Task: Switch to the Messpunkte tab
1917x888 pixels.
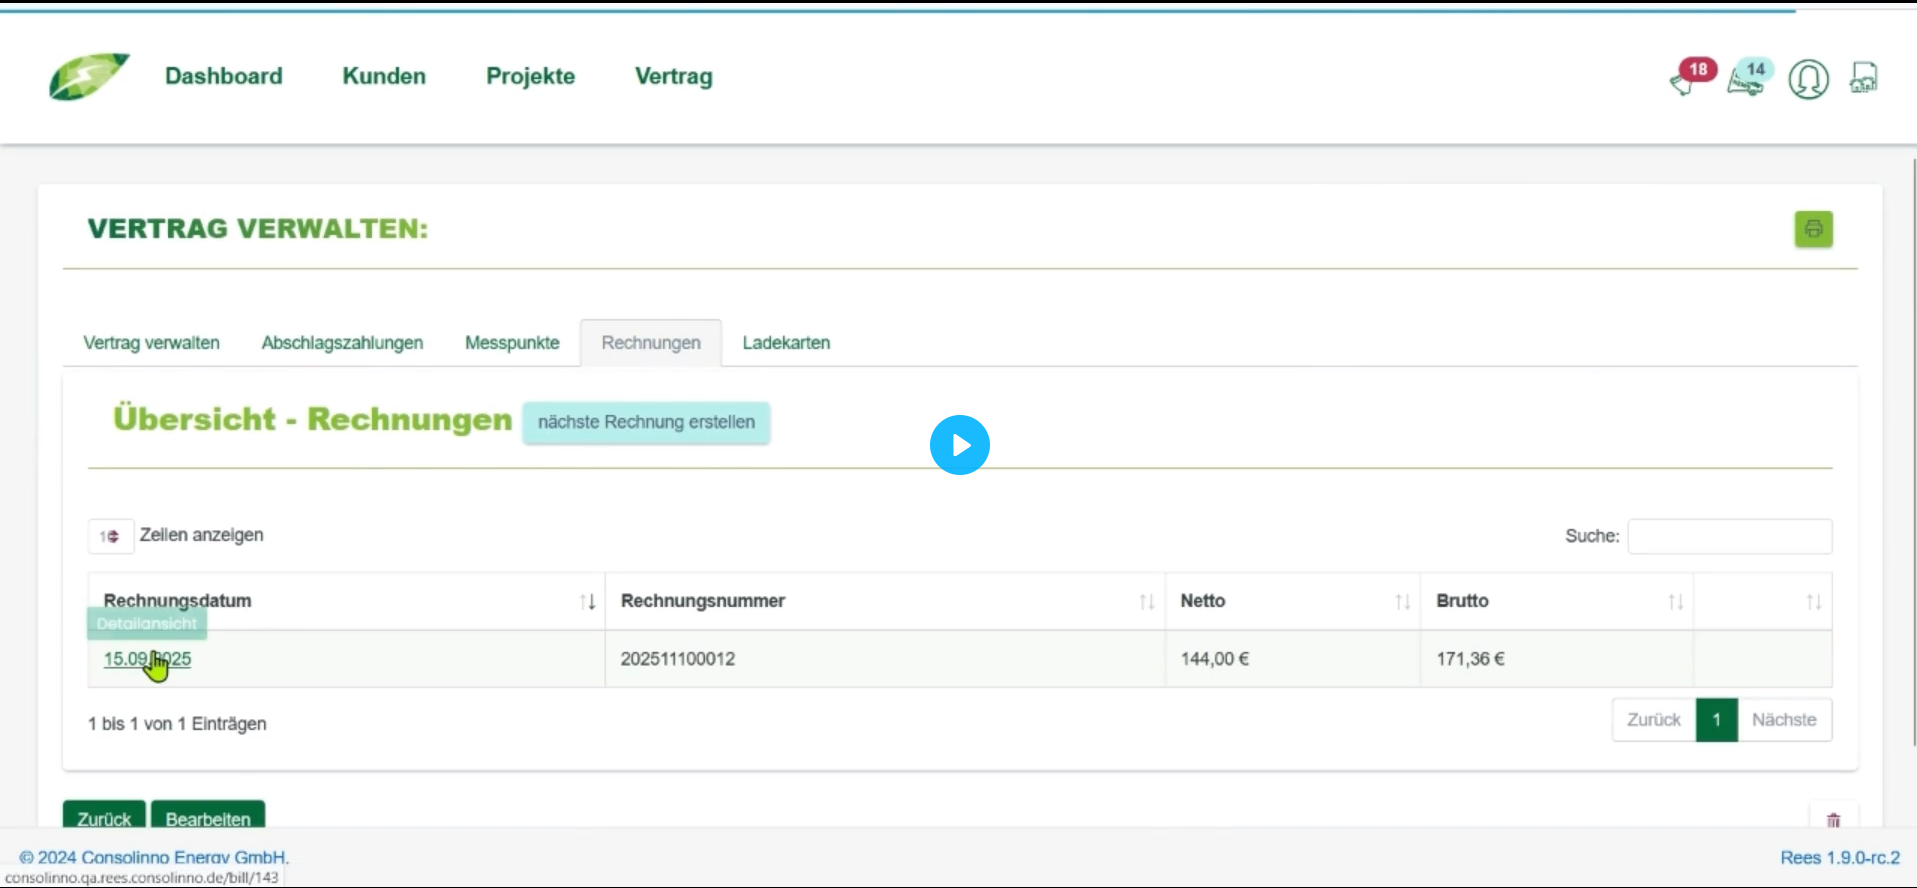Action: [512, 343]
